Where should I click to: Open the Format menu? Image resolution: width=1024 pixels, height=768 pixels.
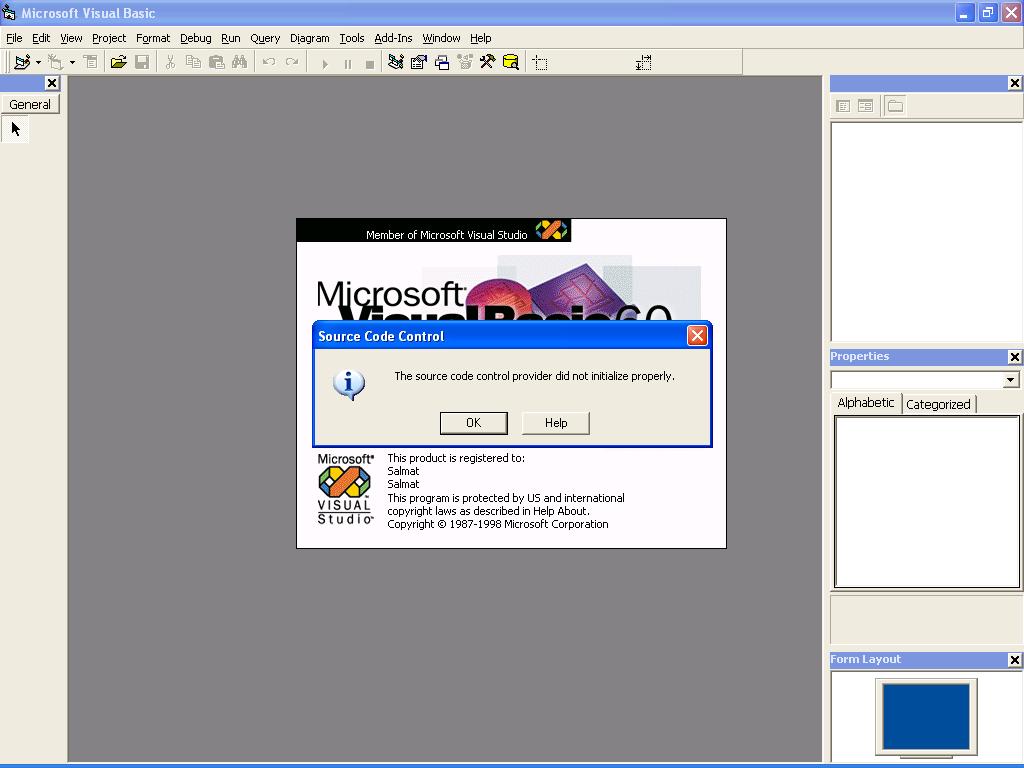click(x=153, y=38)
